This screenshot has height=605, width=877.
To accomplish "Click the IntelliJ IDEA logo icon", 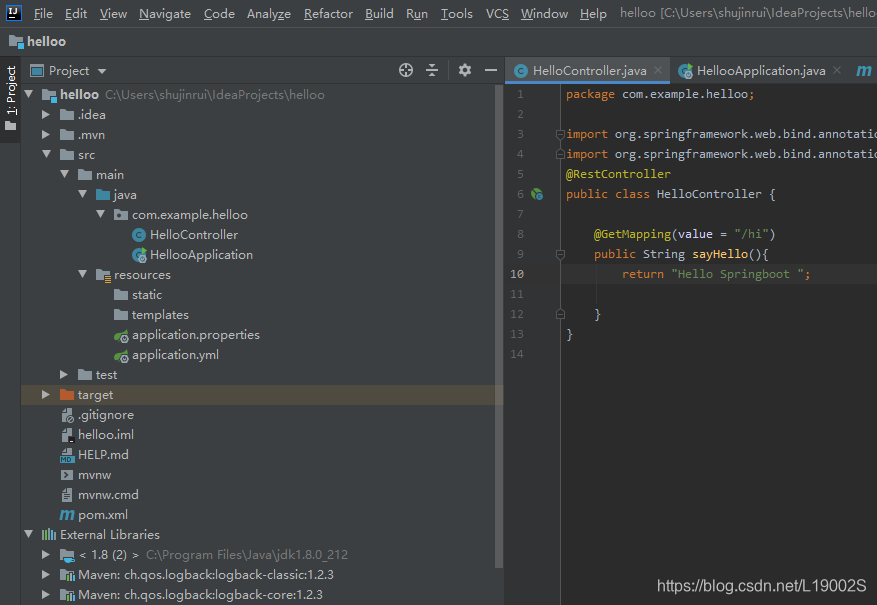I will pyautogui.click(x=13, y=12).
